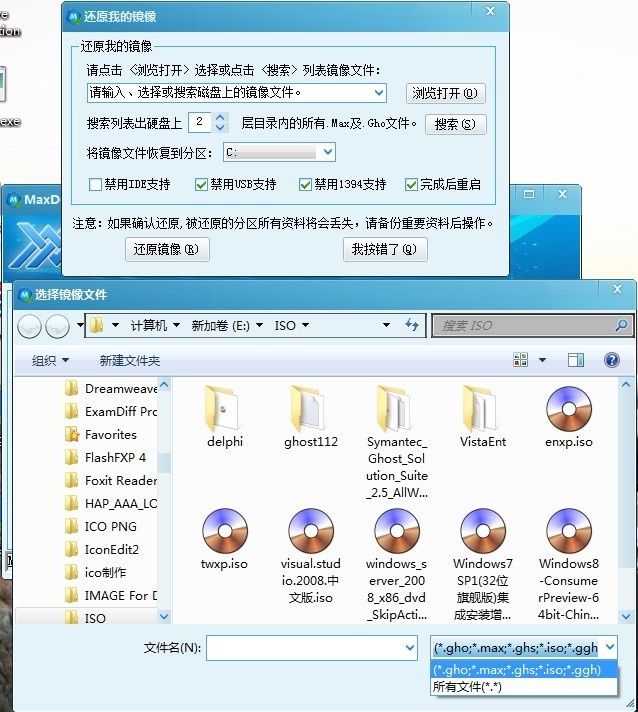Choose the *.gho;*.max;*.ghs;*.iso;*.ggh filter option
This screenshot has width=638, height=712.
524,670
